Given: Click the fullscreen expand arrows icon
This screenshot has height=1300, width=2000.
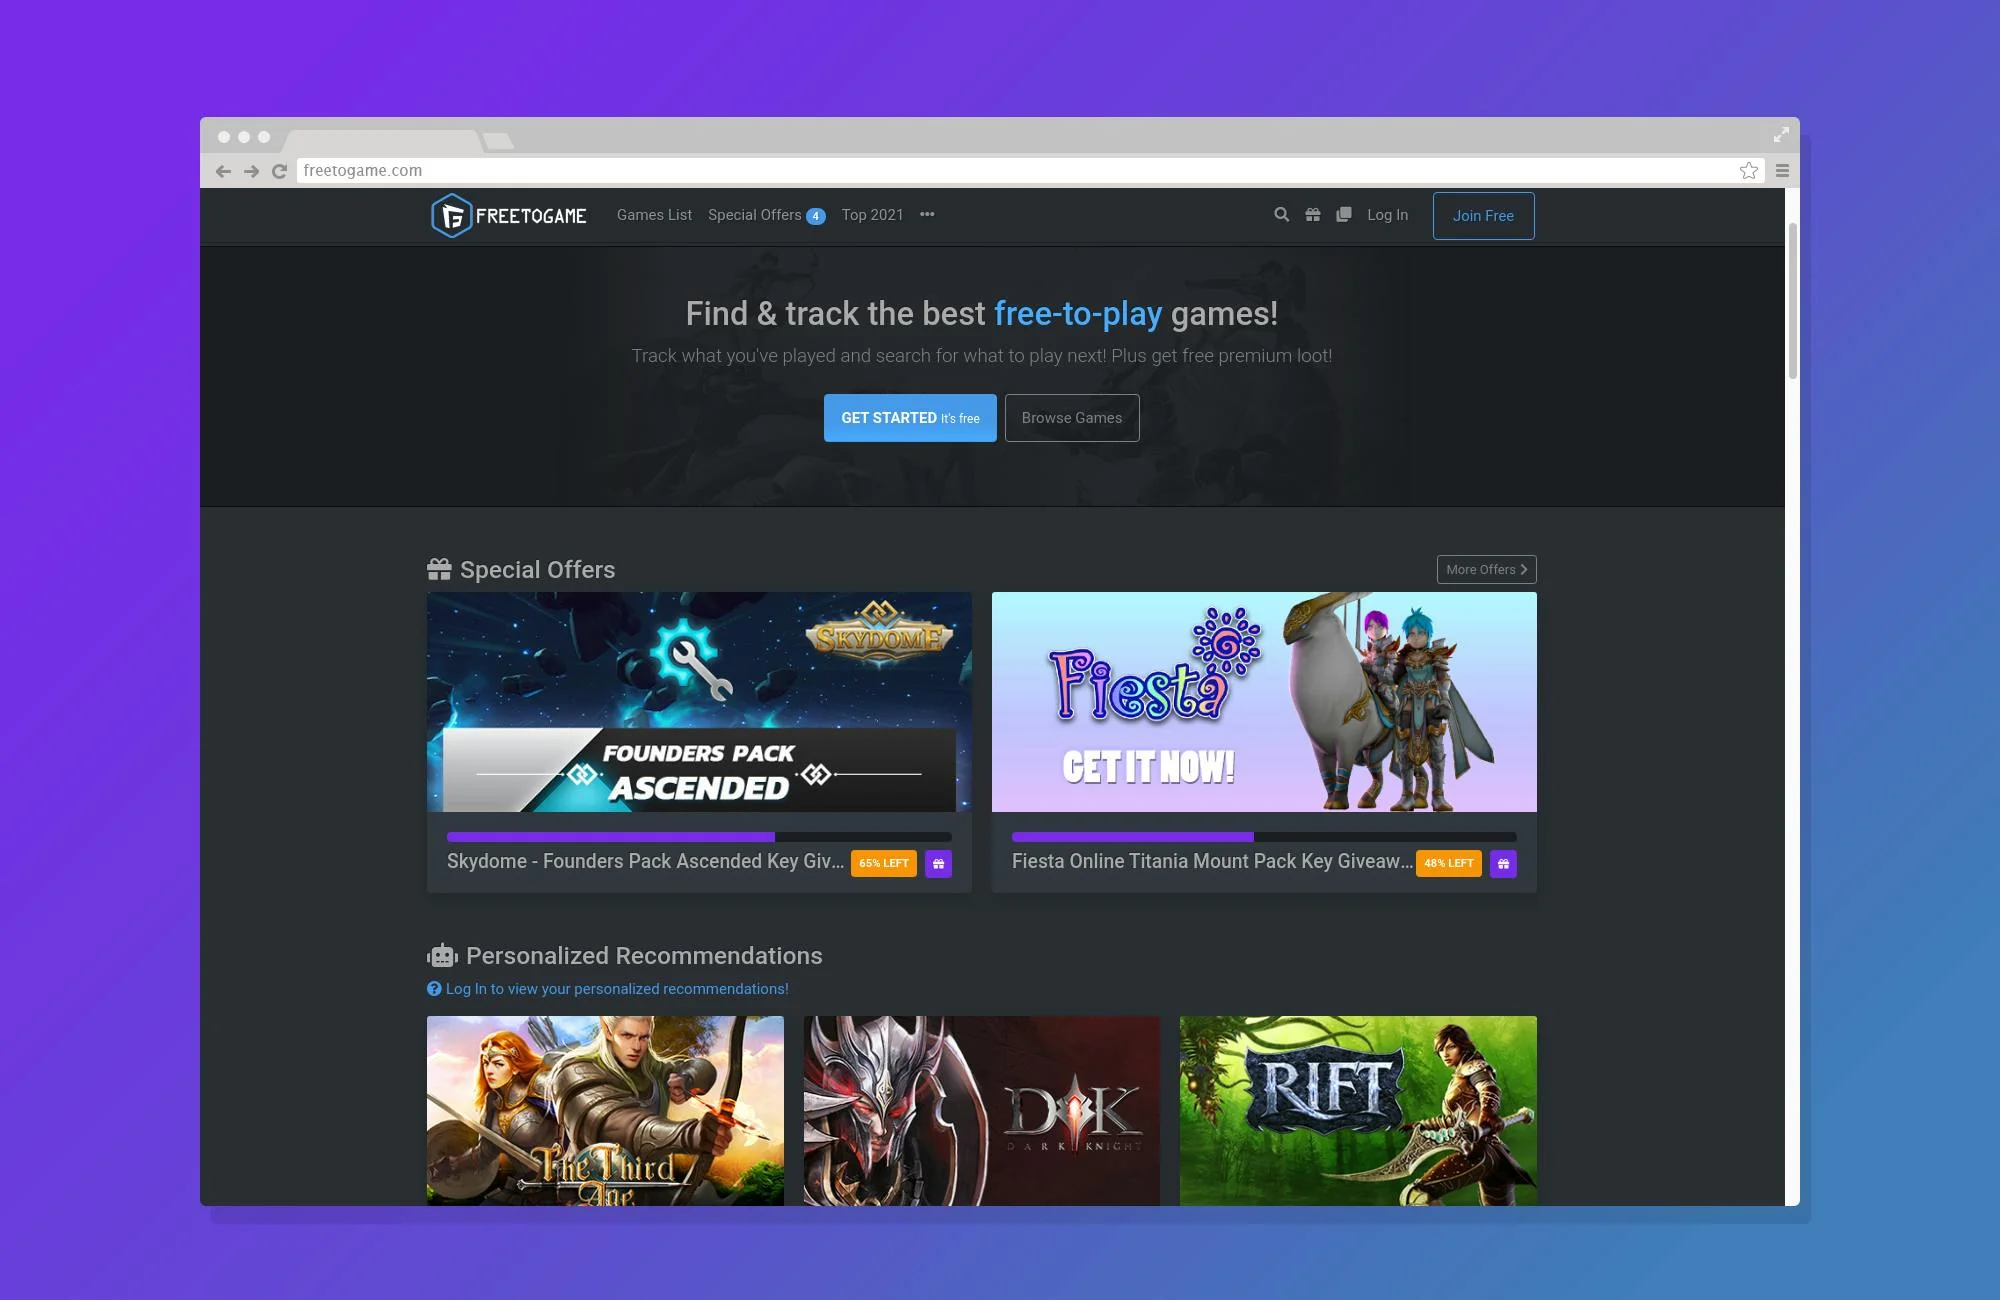Looking at the screenshot, I should [1781, 135].
